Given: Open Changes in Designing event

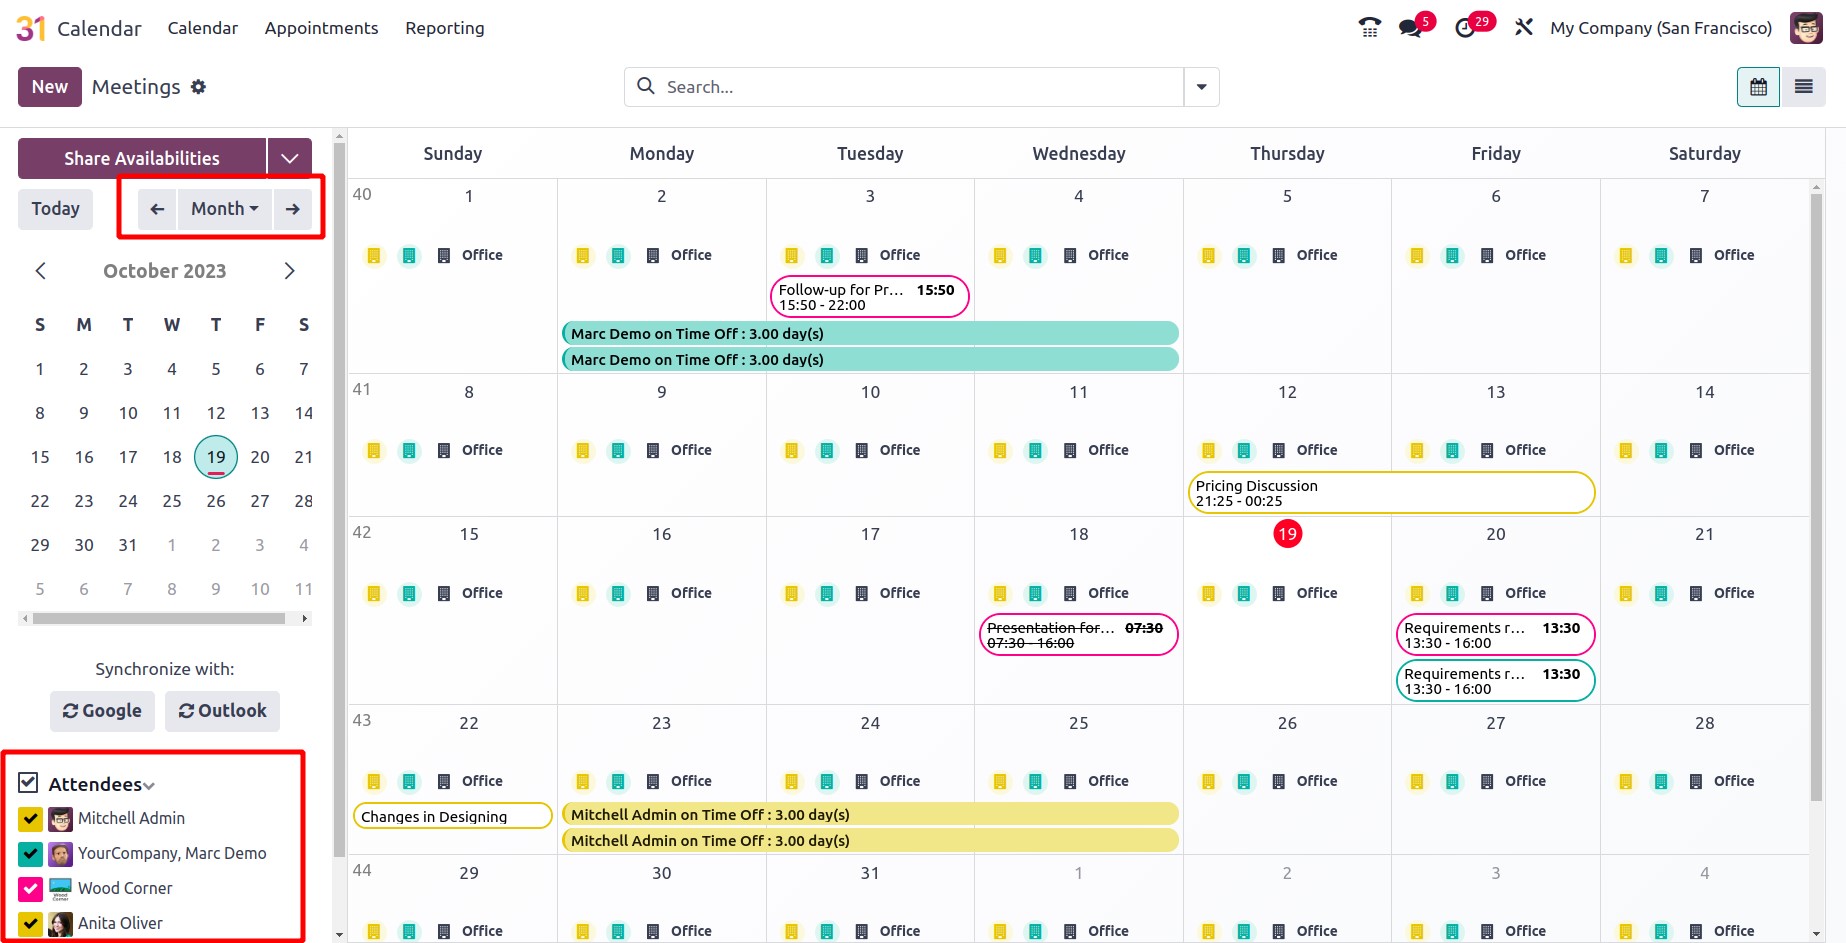Looking at the screenshot, I should click(452, 816).
